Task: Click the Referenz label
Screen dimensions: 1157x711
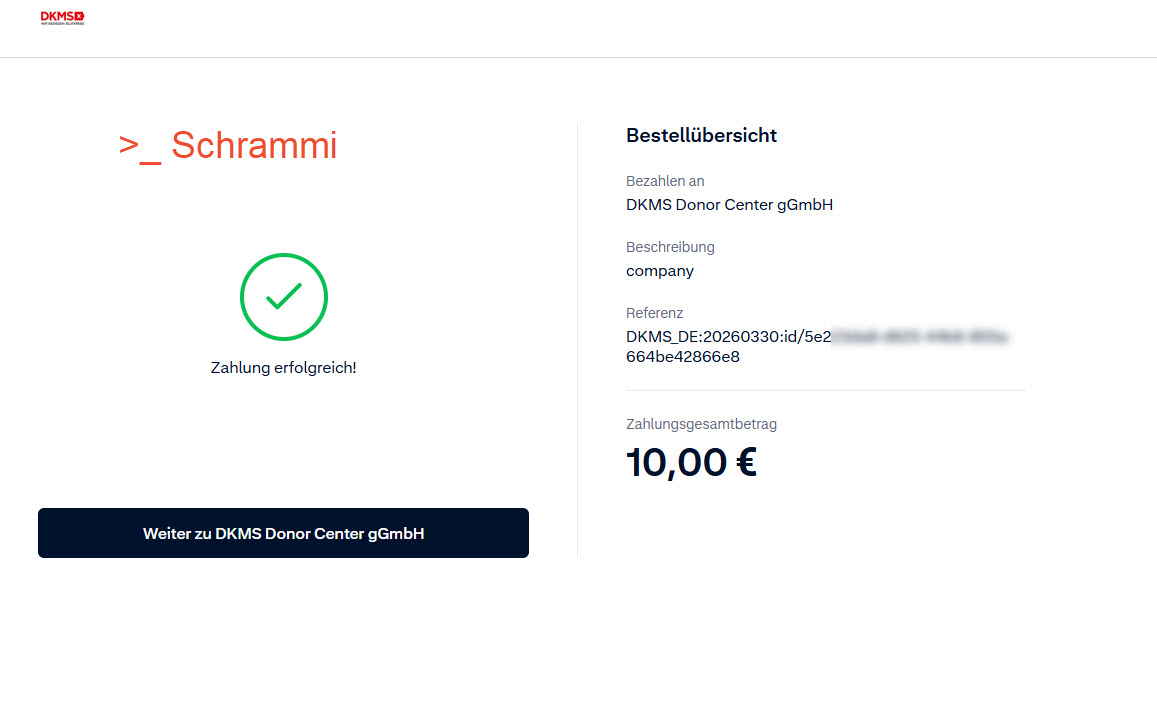Action: coord(654,313)
